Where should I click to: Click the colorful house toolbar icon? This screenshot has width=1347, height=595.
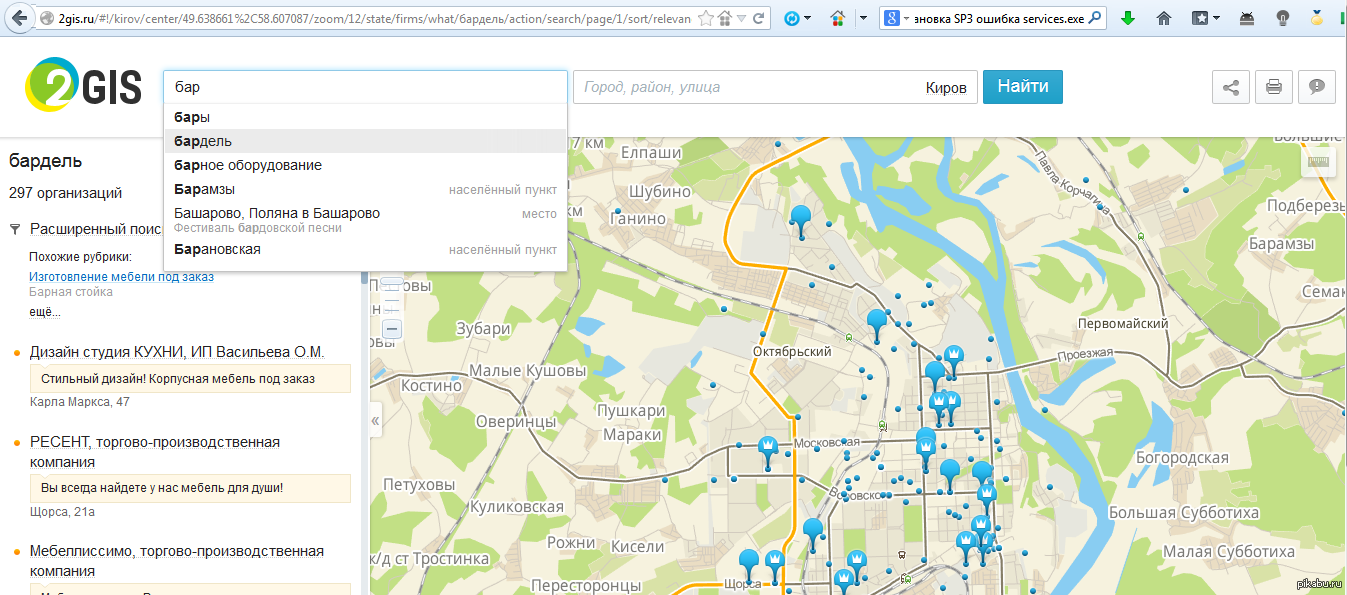tap(836, 18)
